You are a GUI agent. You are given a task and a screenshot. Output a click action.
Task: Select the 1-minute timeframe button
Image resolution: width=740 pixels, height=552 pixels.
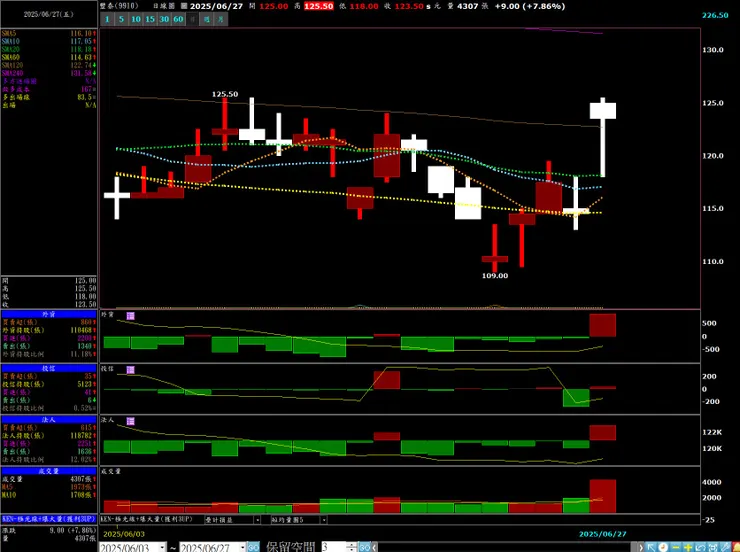click(107, 19)
